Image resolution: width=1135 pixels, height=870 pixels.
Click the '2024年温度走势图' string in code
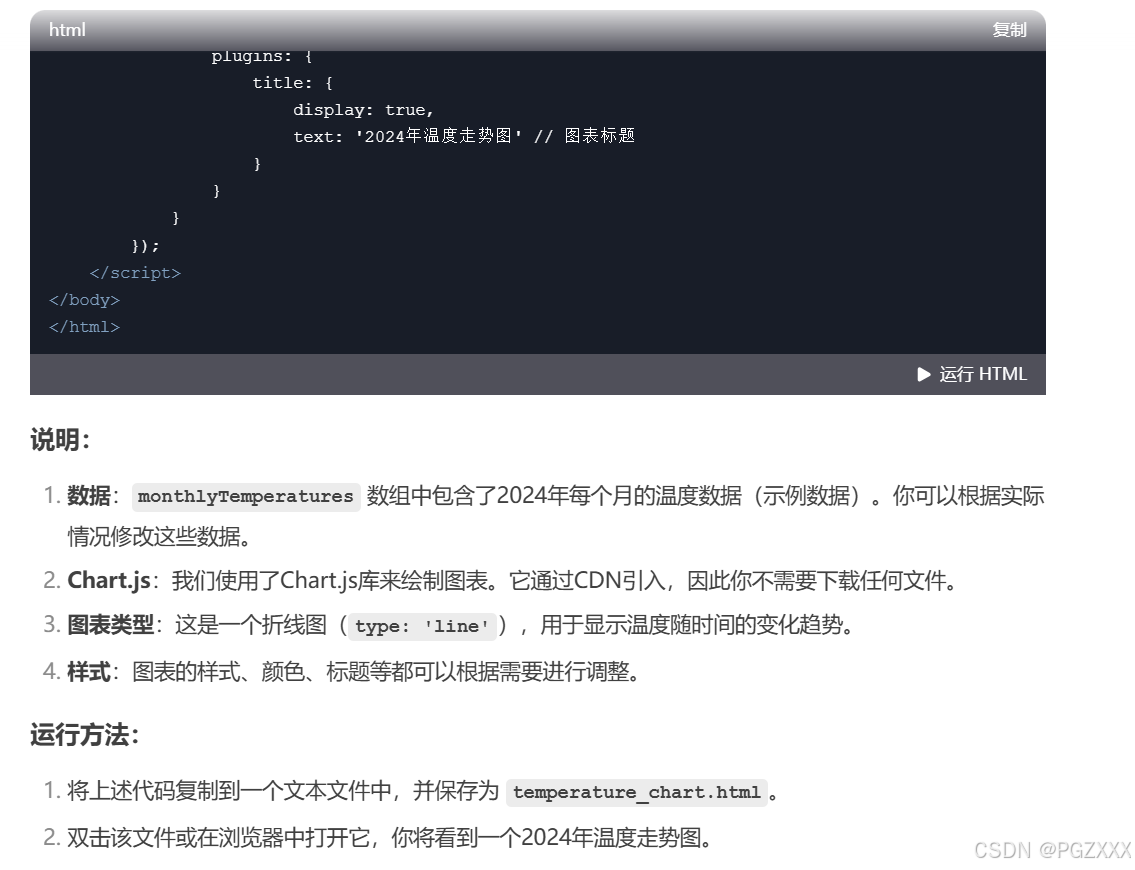[439, 136]
